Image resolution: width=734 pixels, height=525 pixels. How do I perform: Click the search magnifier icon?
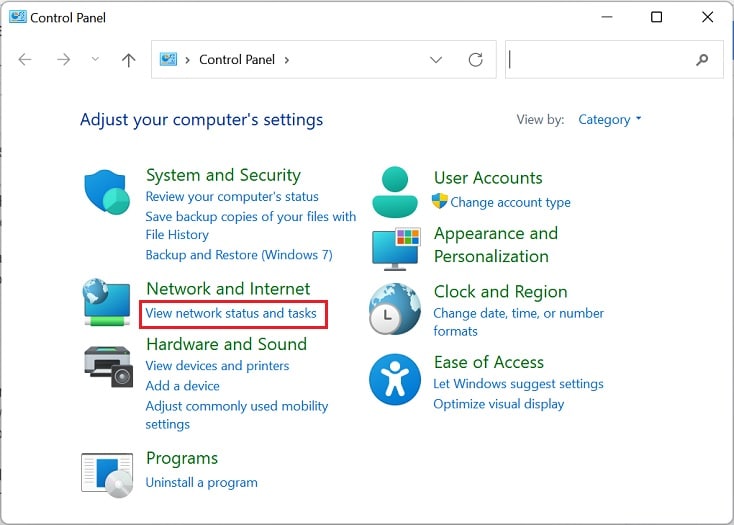[x=702, y=59]
